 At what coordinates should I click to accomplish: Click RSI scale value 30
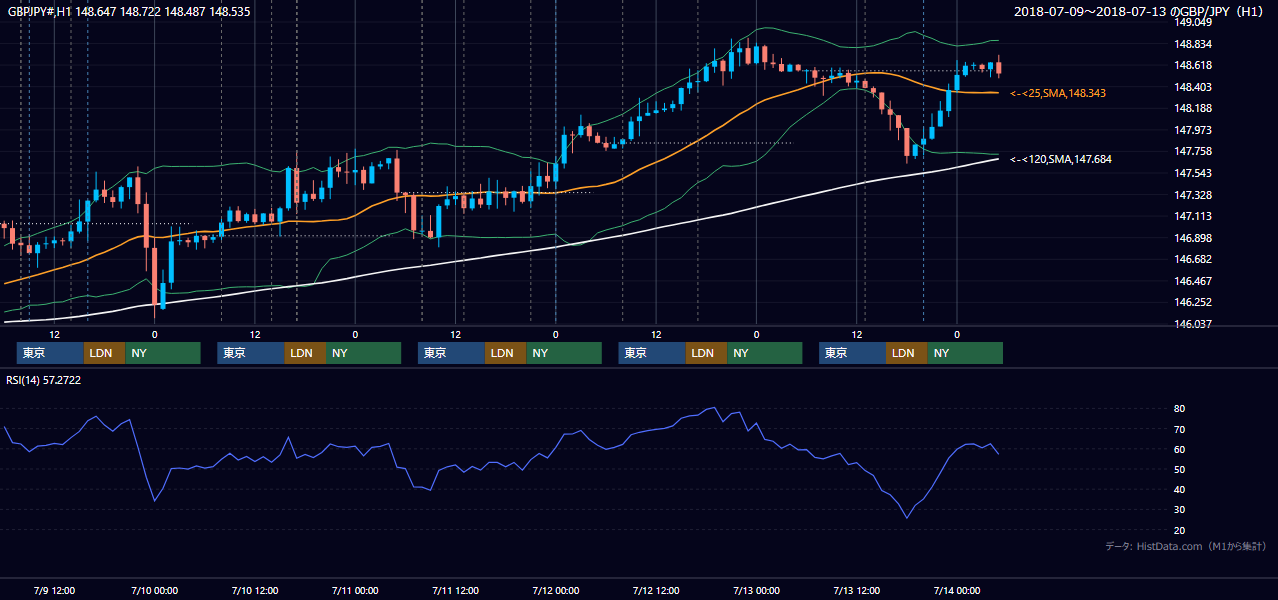(1179, 509)
